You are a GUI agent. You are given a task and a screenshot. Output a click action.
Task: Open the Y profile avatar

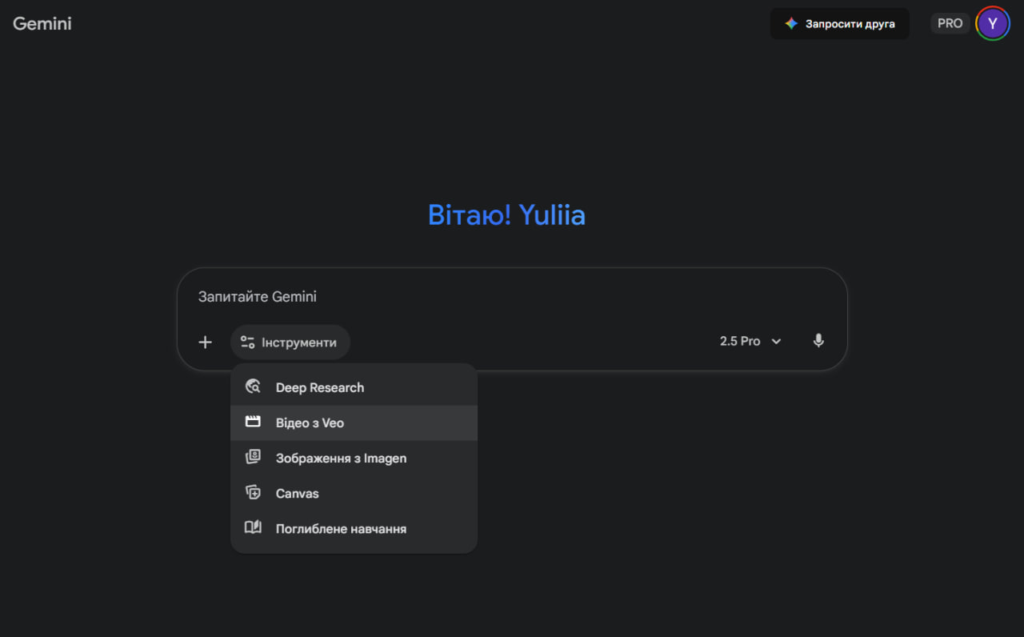(992, 24)
